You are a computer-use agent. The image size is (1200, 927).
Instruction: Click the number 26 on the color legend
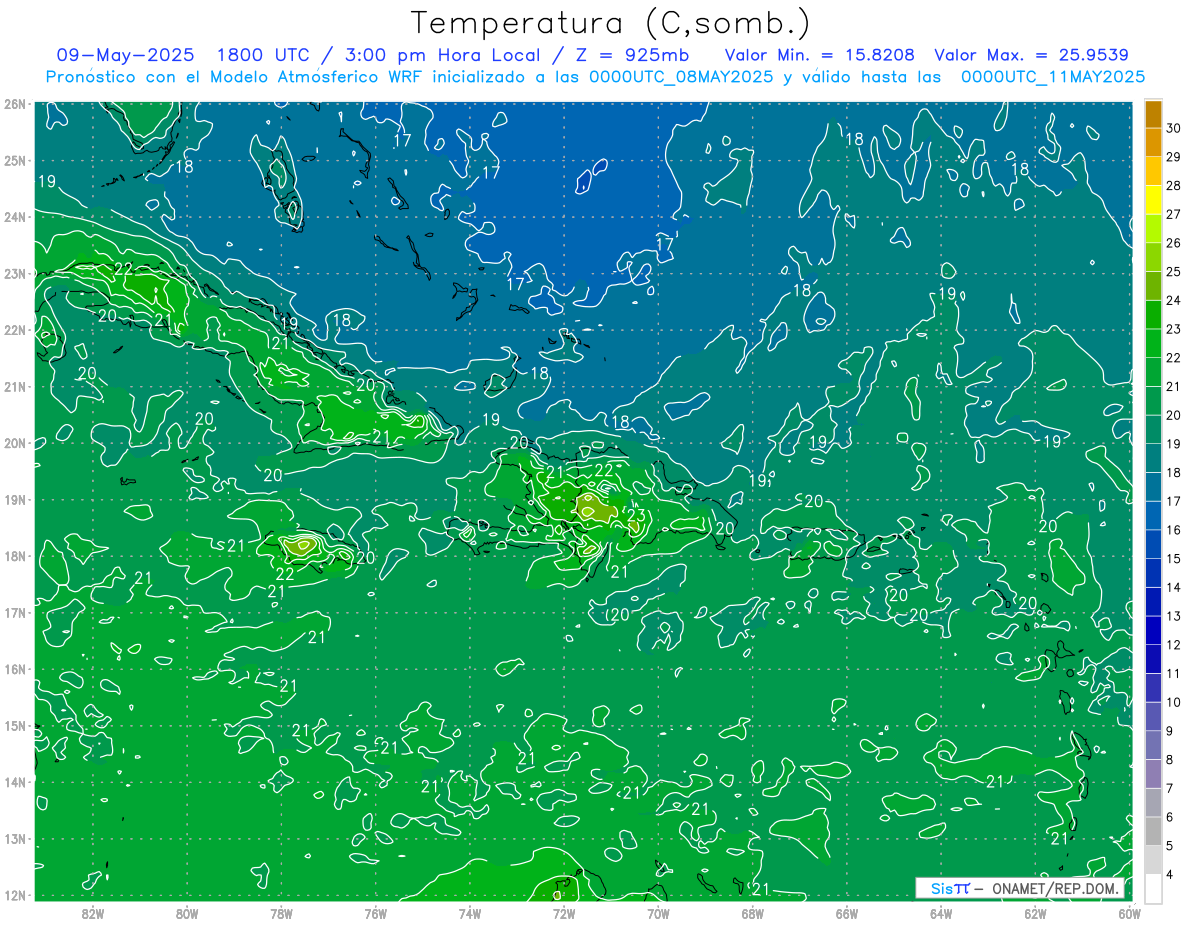click(1174, 243)
